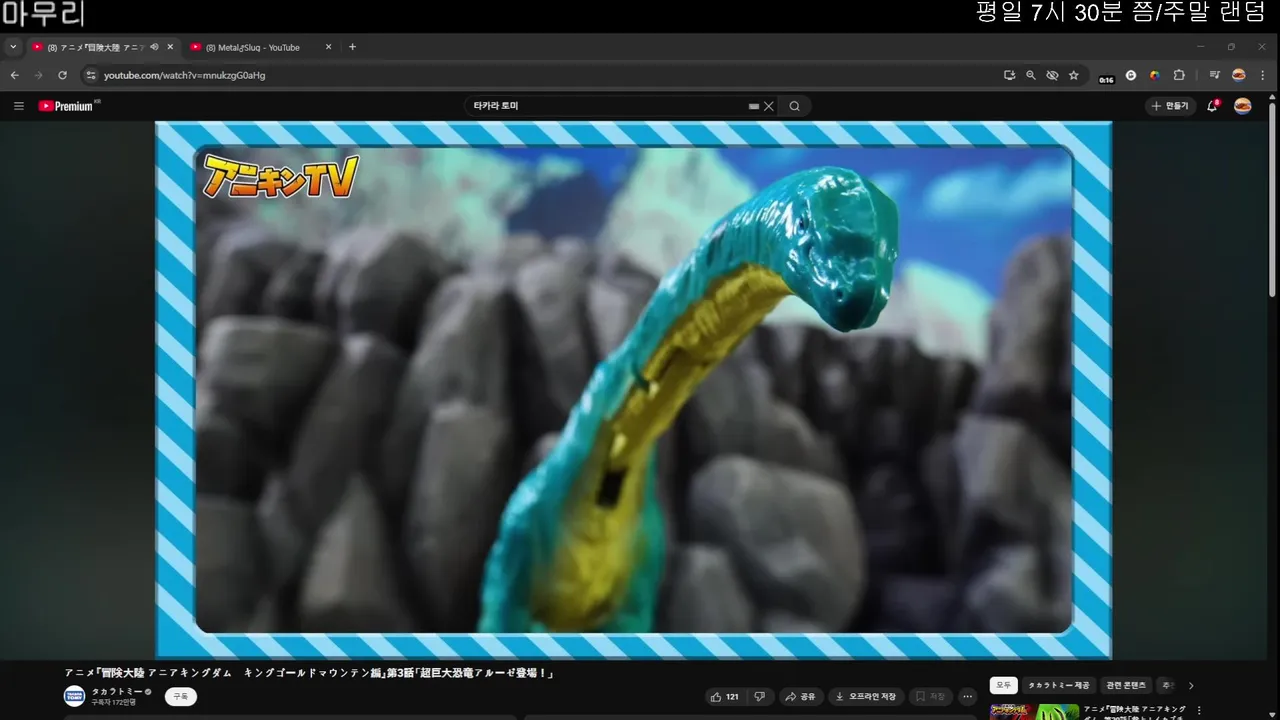The width and height of the screenshot is (1280, 720).
Task: Mute the tab via speaker icon
Action: tap(154, 47)
